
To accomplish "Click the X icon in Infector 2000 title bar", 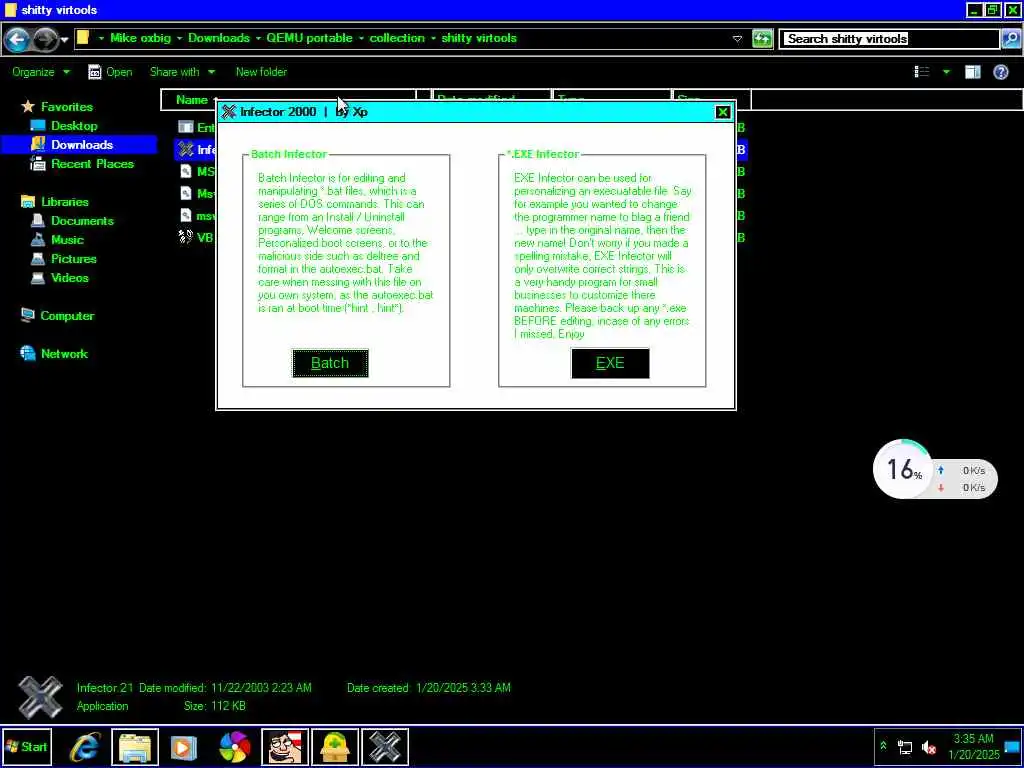I will [228, 112].
